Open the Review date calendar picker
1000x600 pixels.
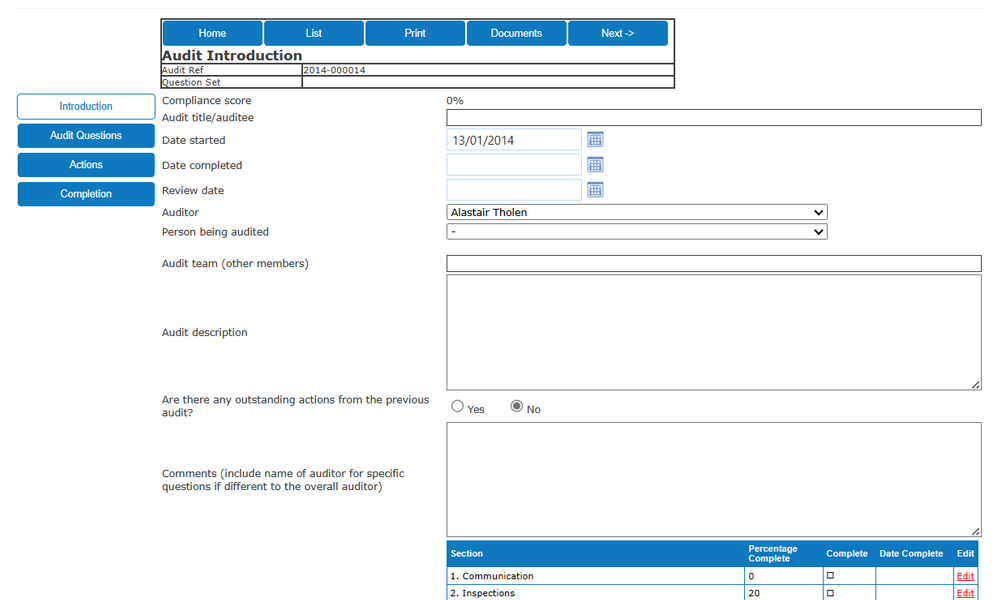(x=595, y=189)
